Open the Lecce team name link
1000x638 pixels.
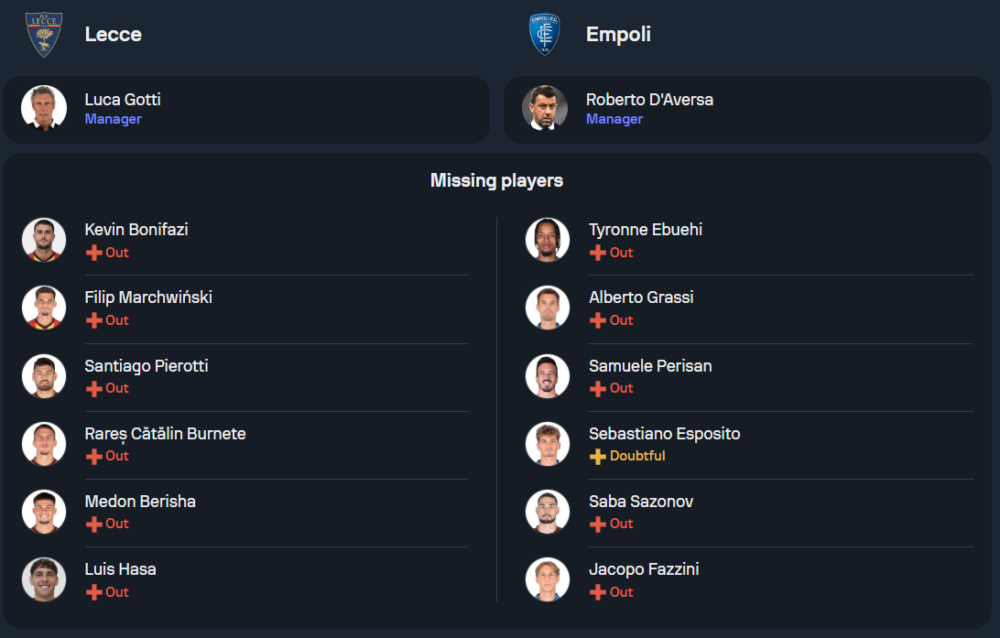113,34
